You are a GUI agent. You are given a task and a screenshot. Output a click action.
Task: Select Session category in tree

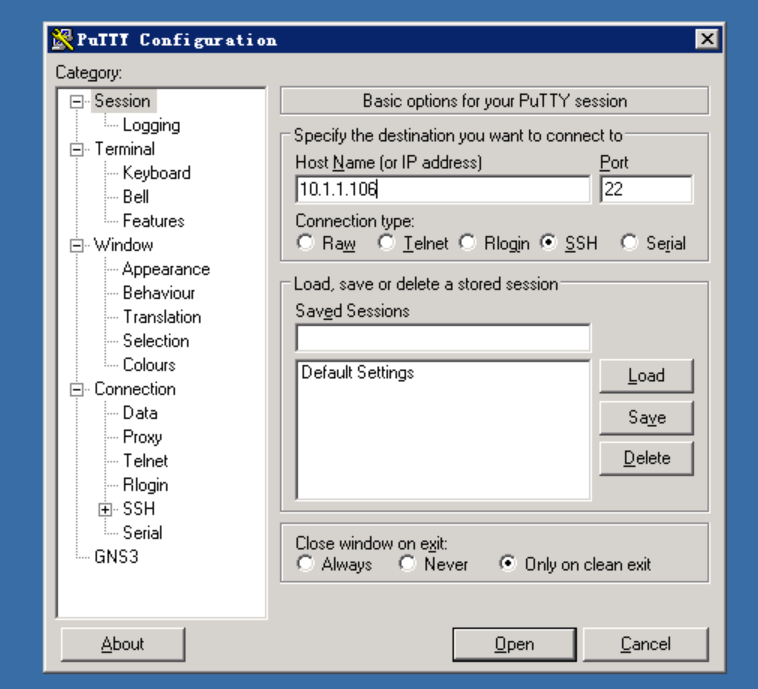pyautogui.click(x=123, y=101)
